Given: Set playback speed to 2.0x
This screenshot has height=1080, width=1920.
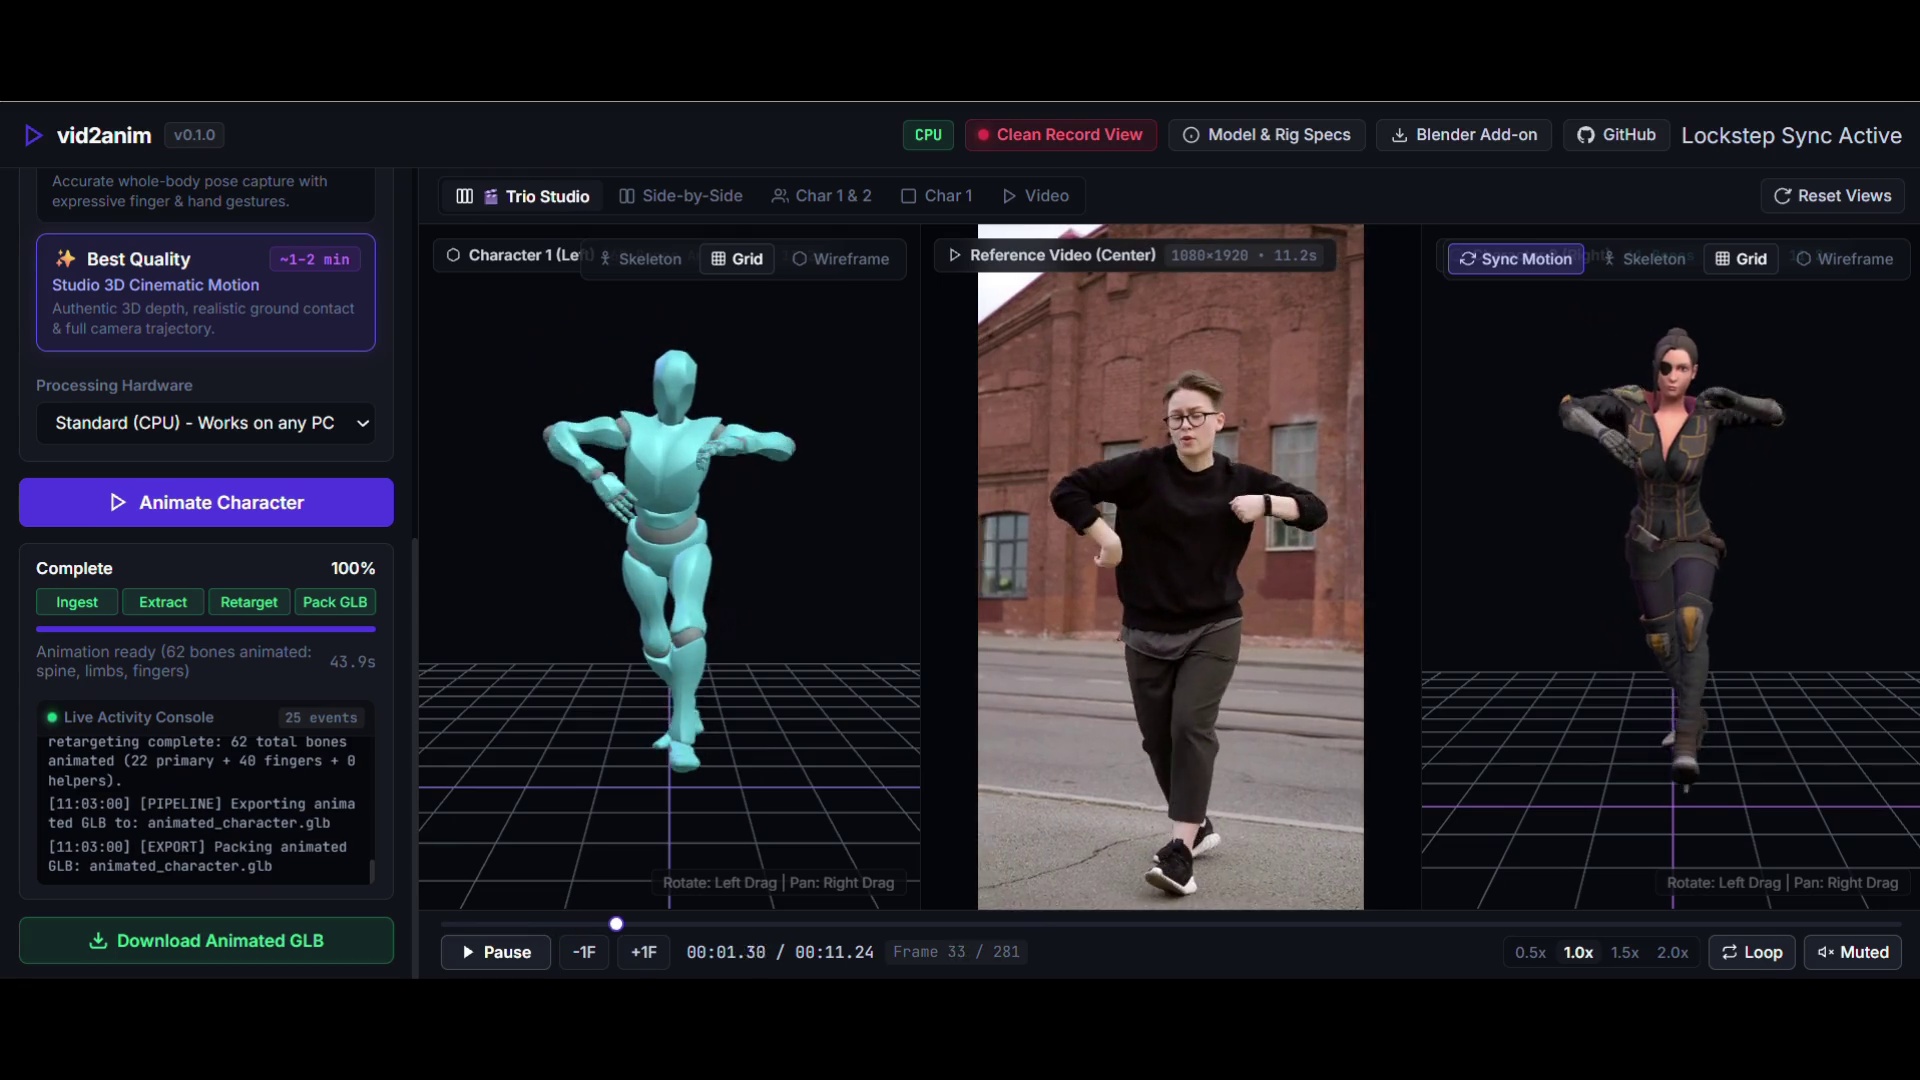Looking at the screenshot, I should [1672, 952].
